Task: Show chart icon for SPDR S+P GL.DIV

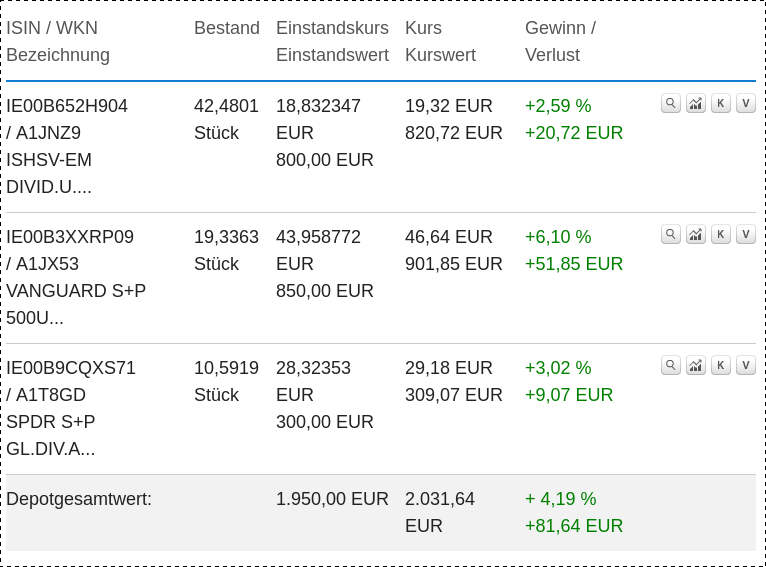Action: [696, 365]
